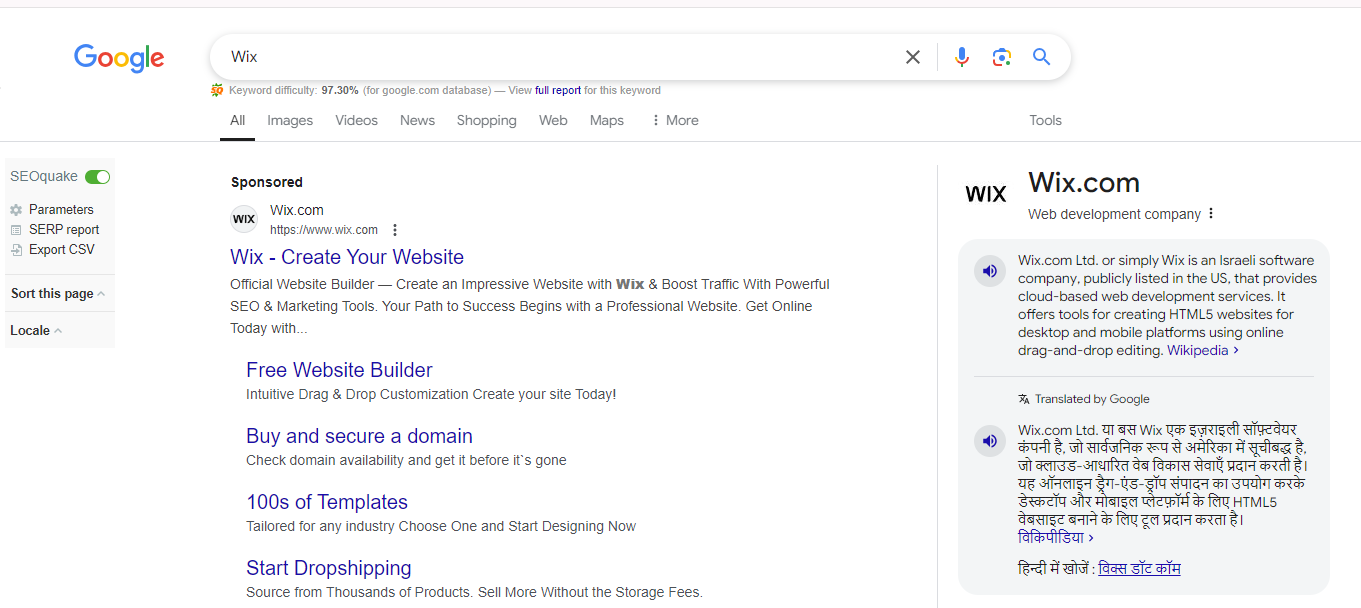Expand the Locale section
The width and height of the screenshot is (1361, 608).
[x=36, y=331]
